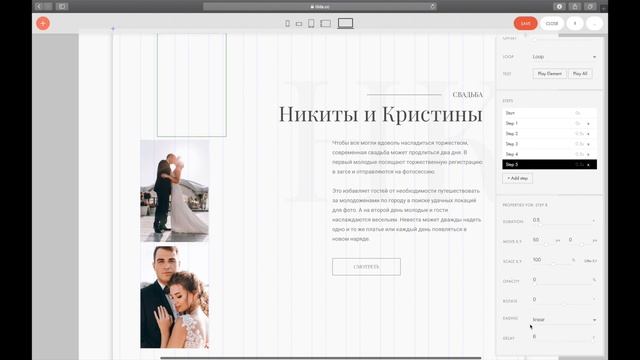640x360 pixels.
Task: Click the Delay value field
Action: (562, 337)
